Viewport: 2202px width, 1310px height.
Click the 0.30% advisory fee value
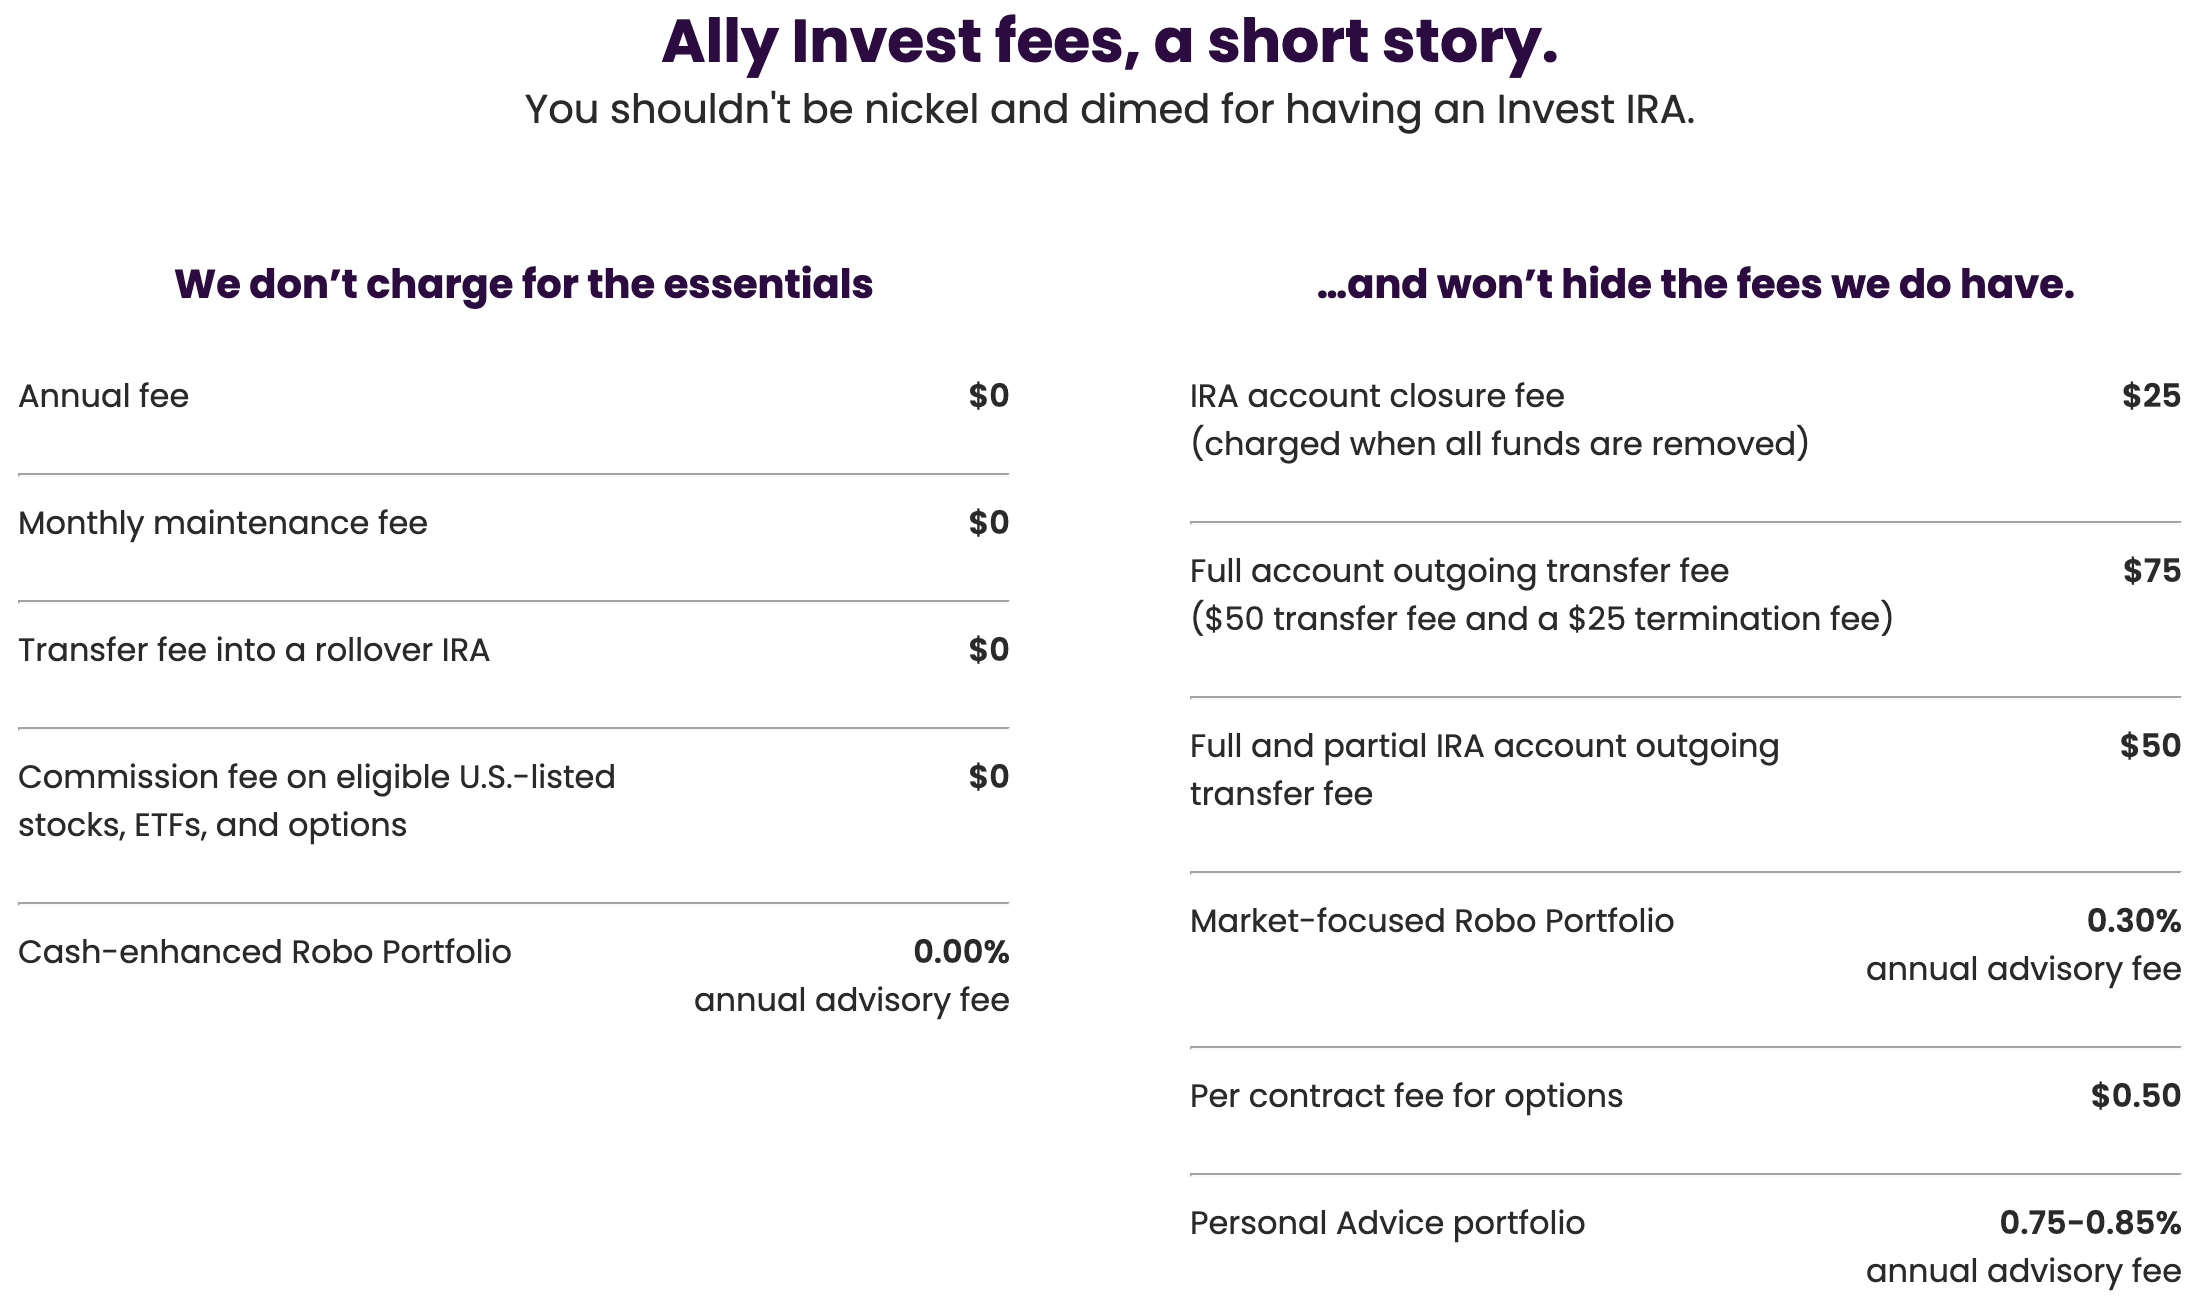click(x=2133, y=921)
